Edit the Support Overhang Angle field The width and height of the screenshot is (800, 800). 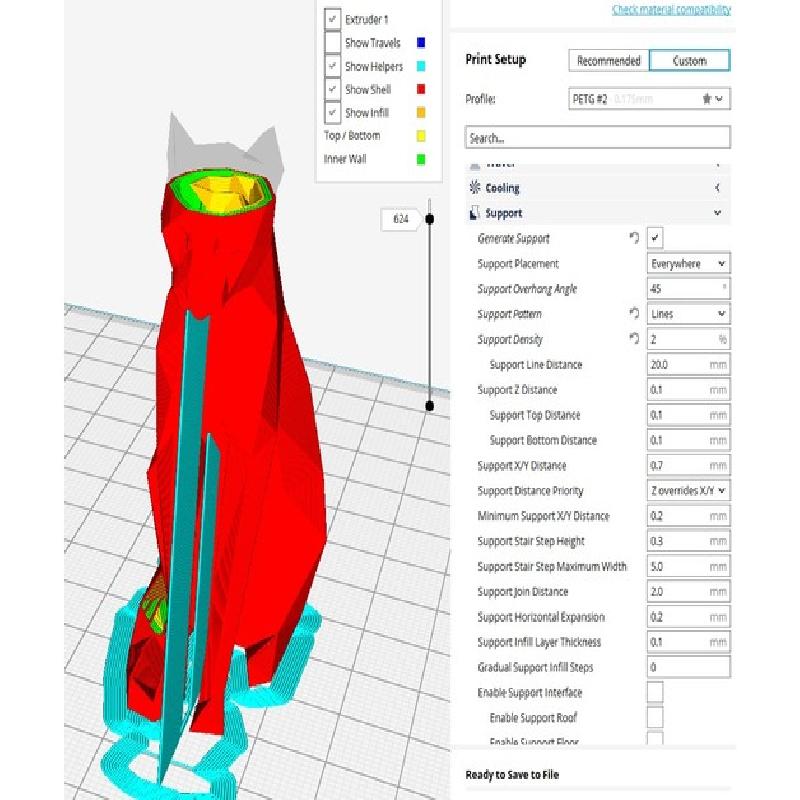coord(688,288)
